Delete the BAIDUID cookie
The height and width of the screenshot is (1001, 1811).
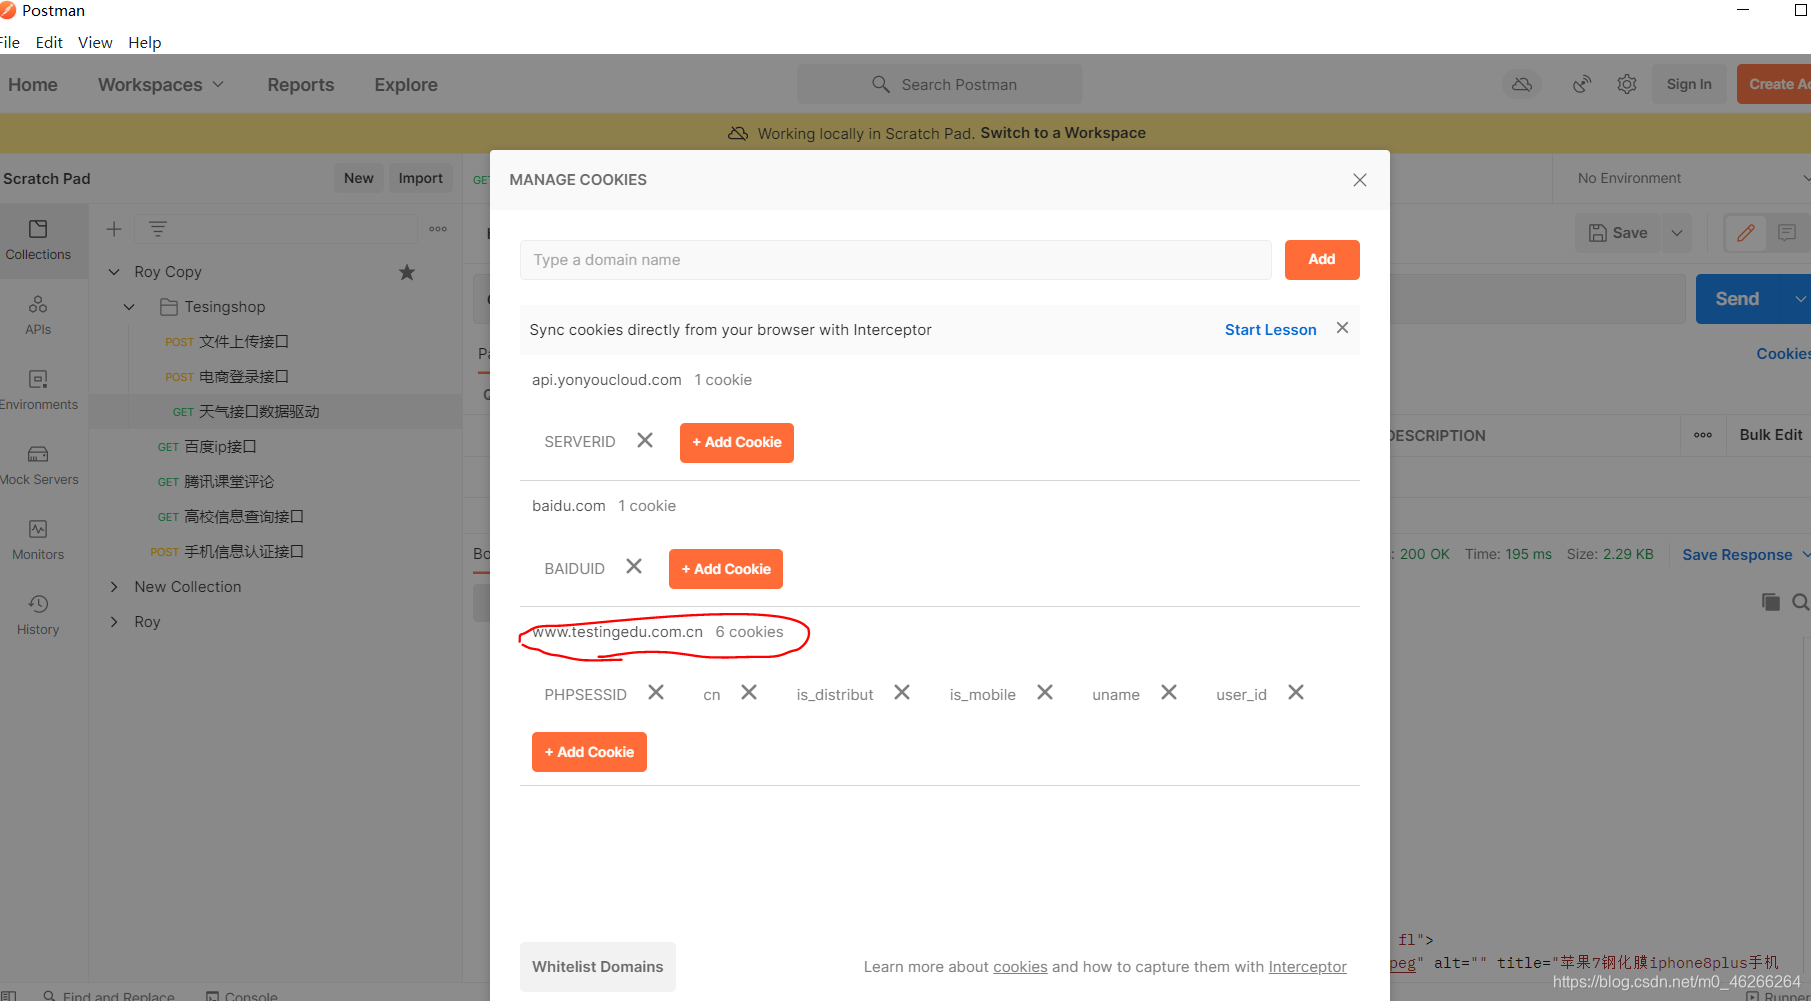[634, 567]
